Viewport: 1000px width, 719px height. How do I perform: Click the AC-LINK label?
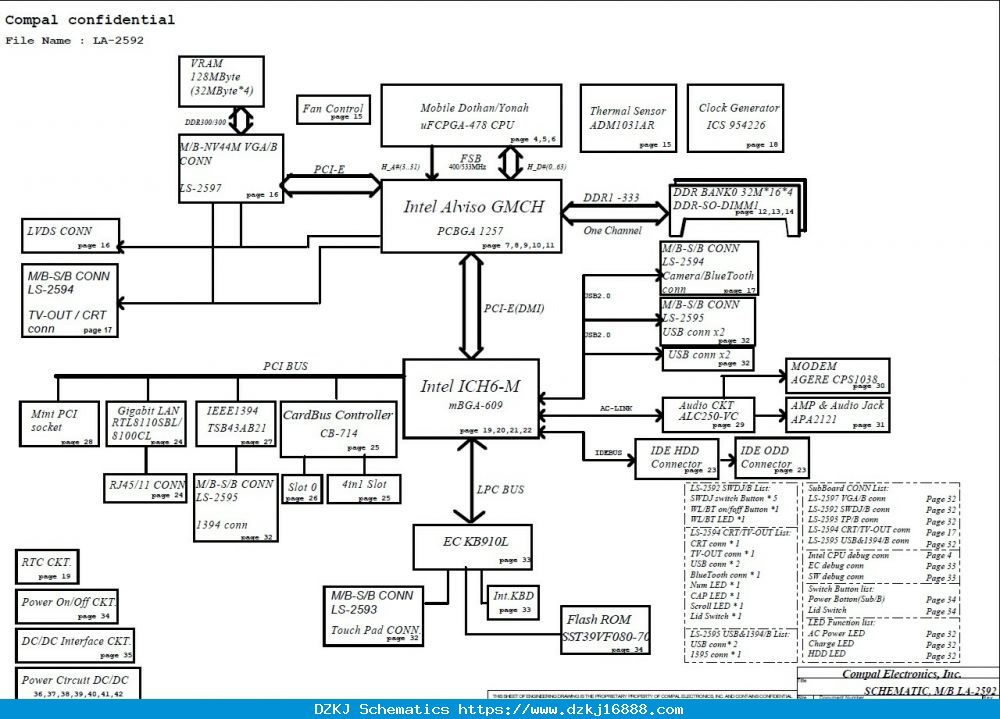[615, 408]
